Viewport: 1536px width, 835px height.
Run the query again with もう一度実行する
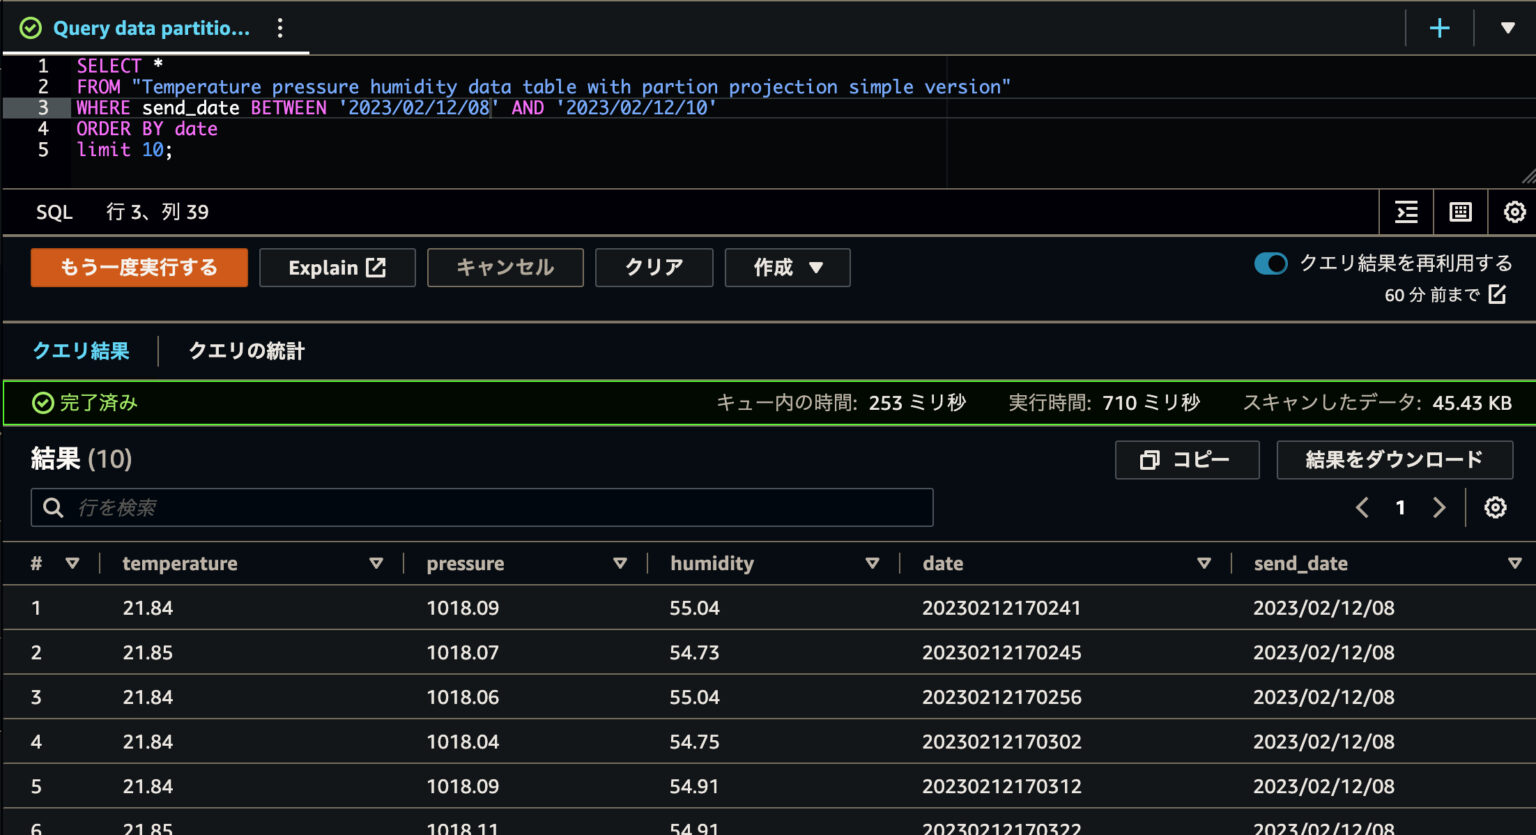(138, 267)
